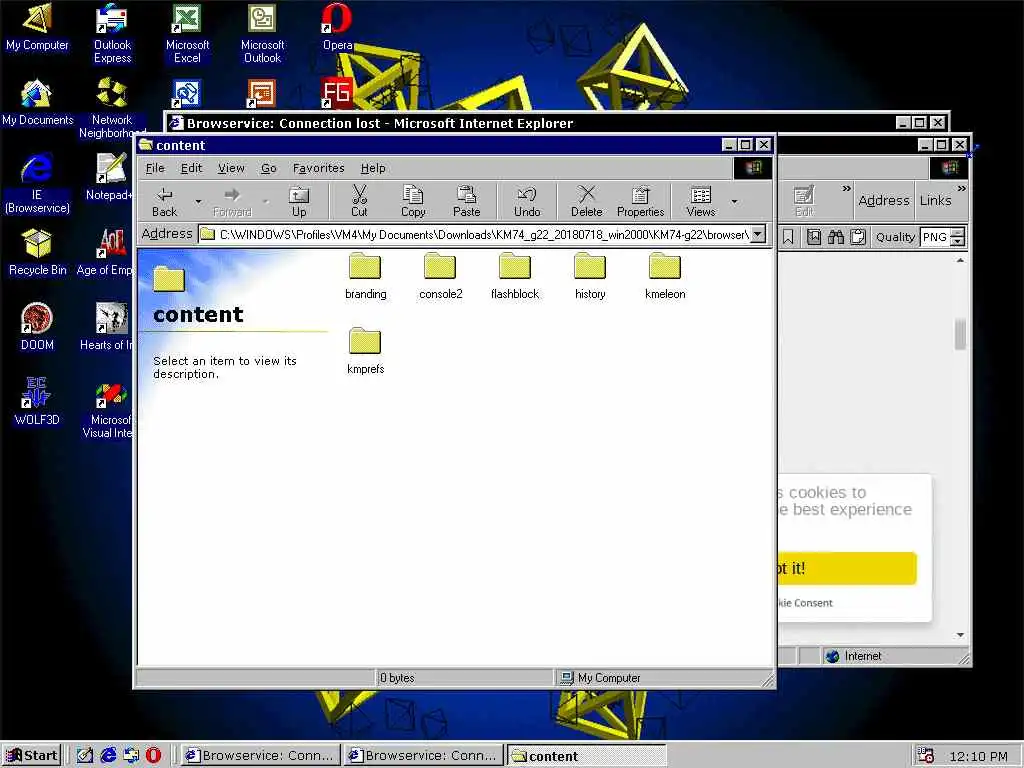
Task: Click IE window scrollbar down arrow
Action: click(x=960, y=634)
